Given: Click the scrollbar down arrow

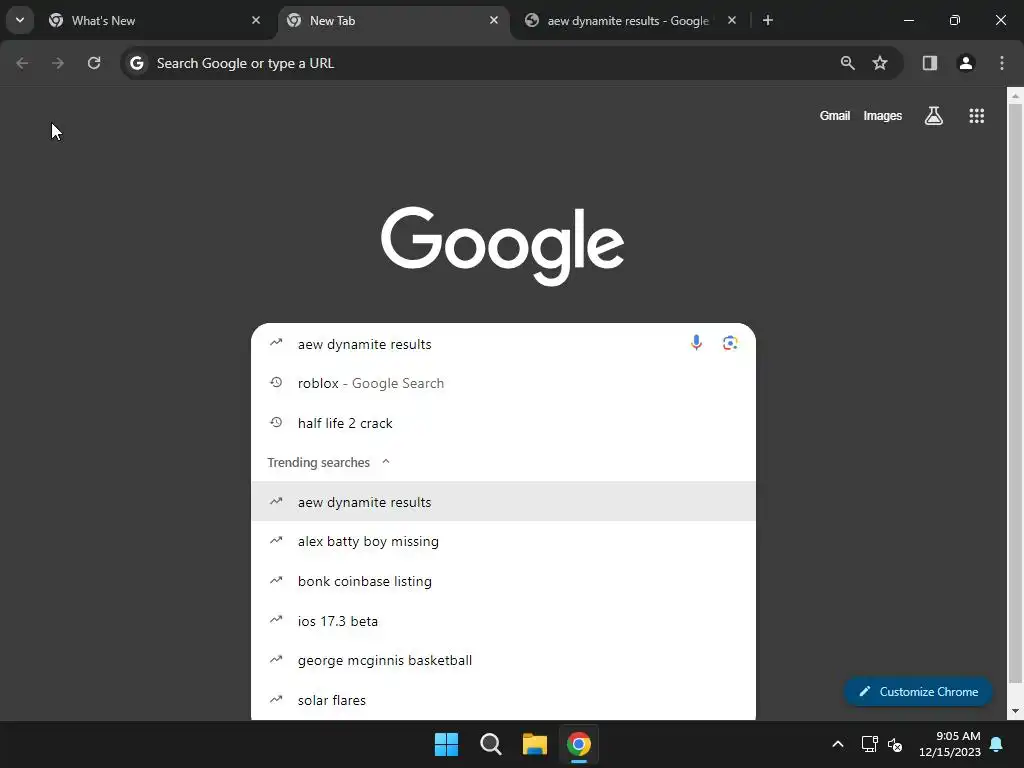Looking at the screenshot, I should click(x=1015, y=711).
